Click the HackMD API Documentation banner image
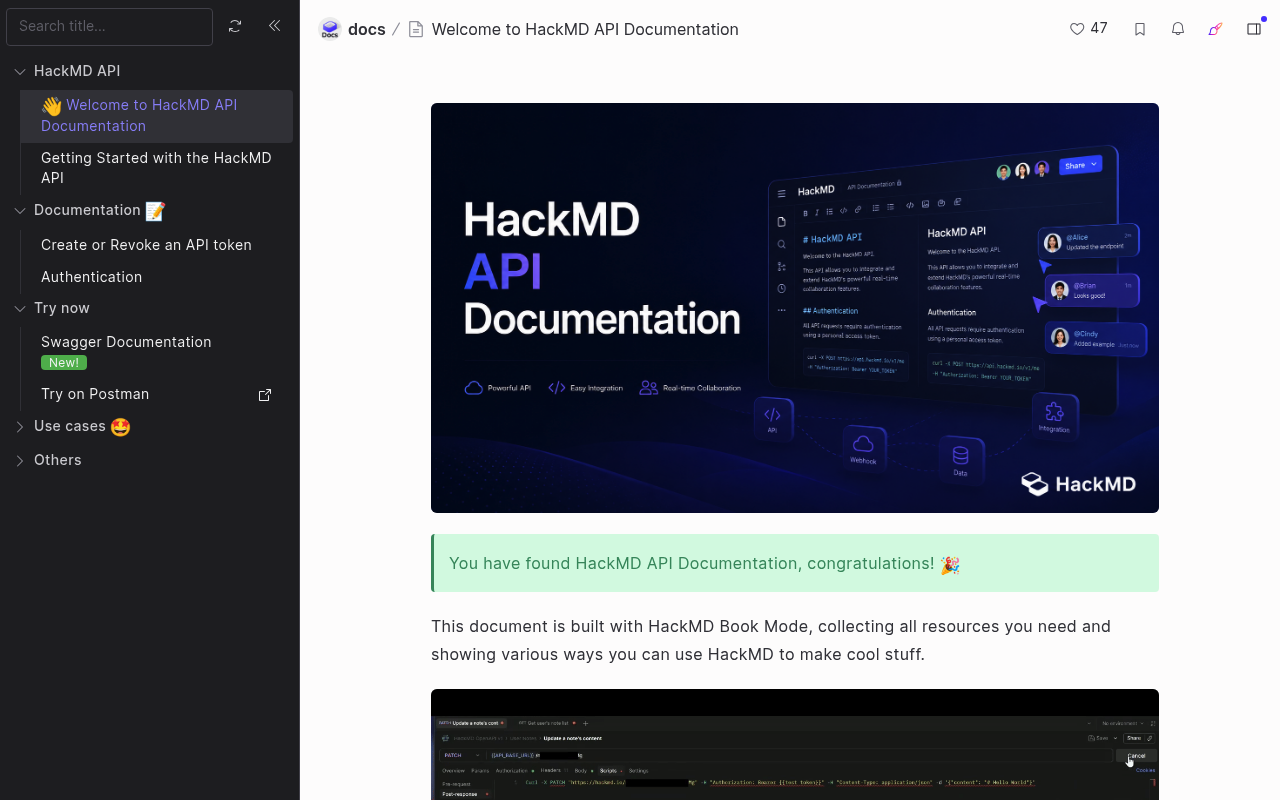Screen dimensions: 1280x800 [x=795, y=308]
